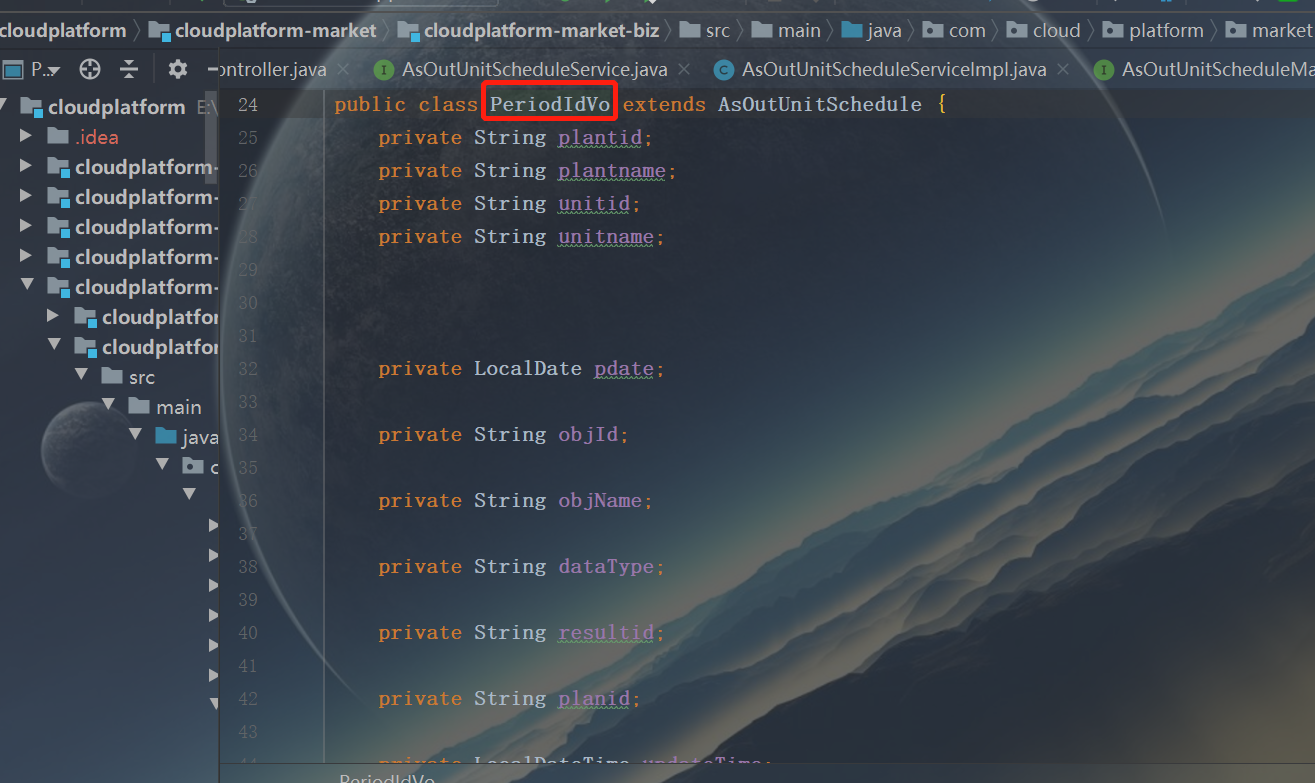
Task: Expand the .idea folder
Action: pyautogui.click(x=27, y=137)
